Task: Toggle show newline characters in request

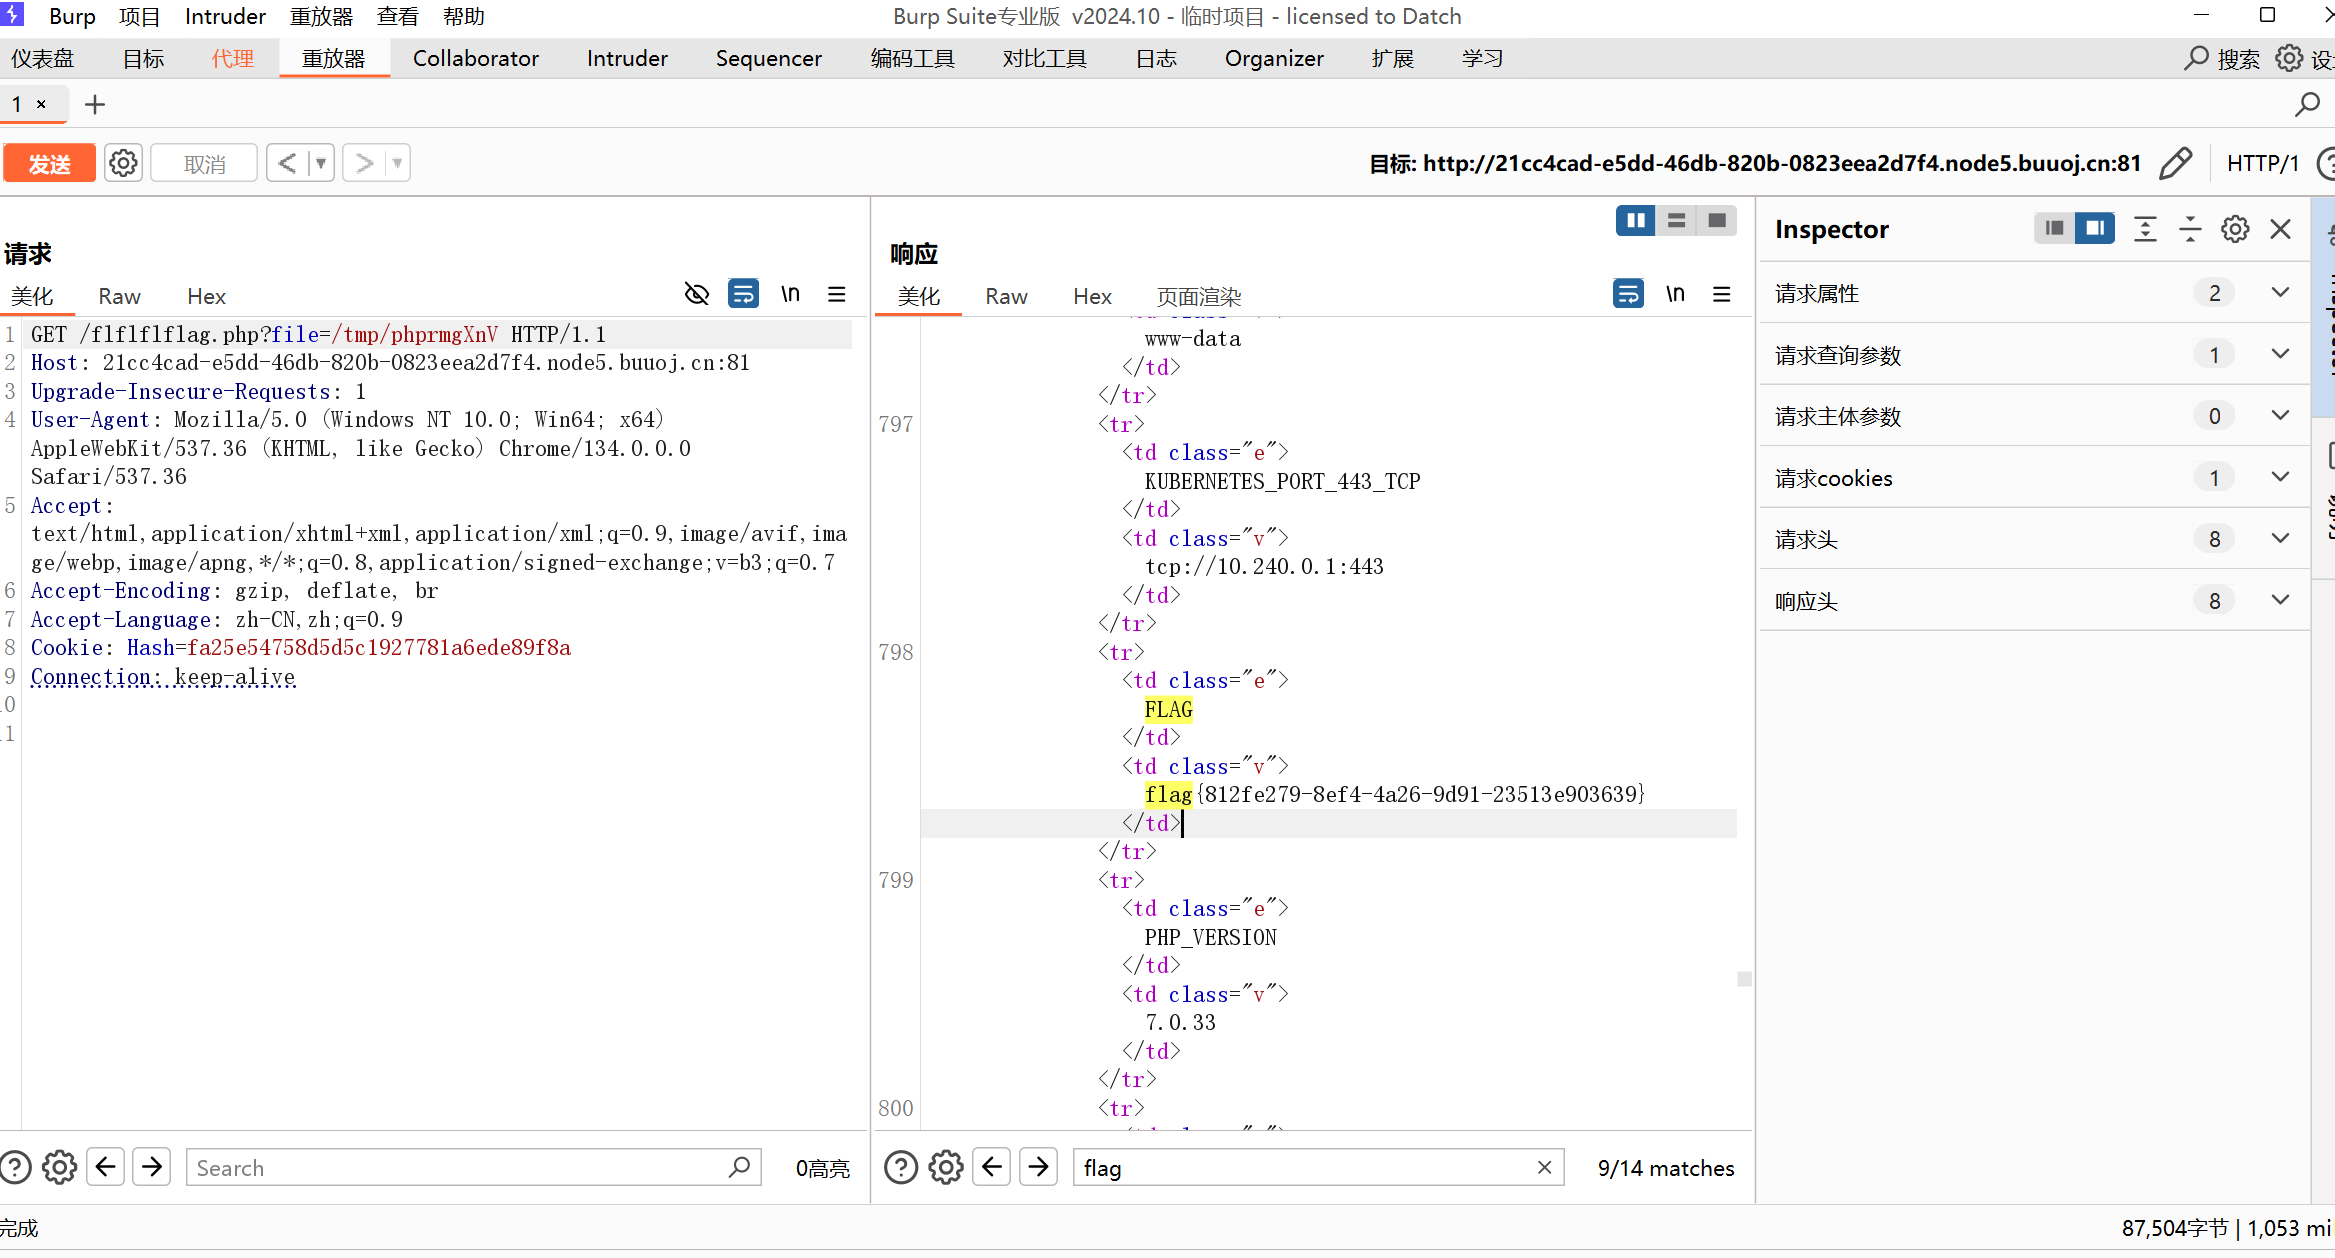Action: click(x=790, y=294)
